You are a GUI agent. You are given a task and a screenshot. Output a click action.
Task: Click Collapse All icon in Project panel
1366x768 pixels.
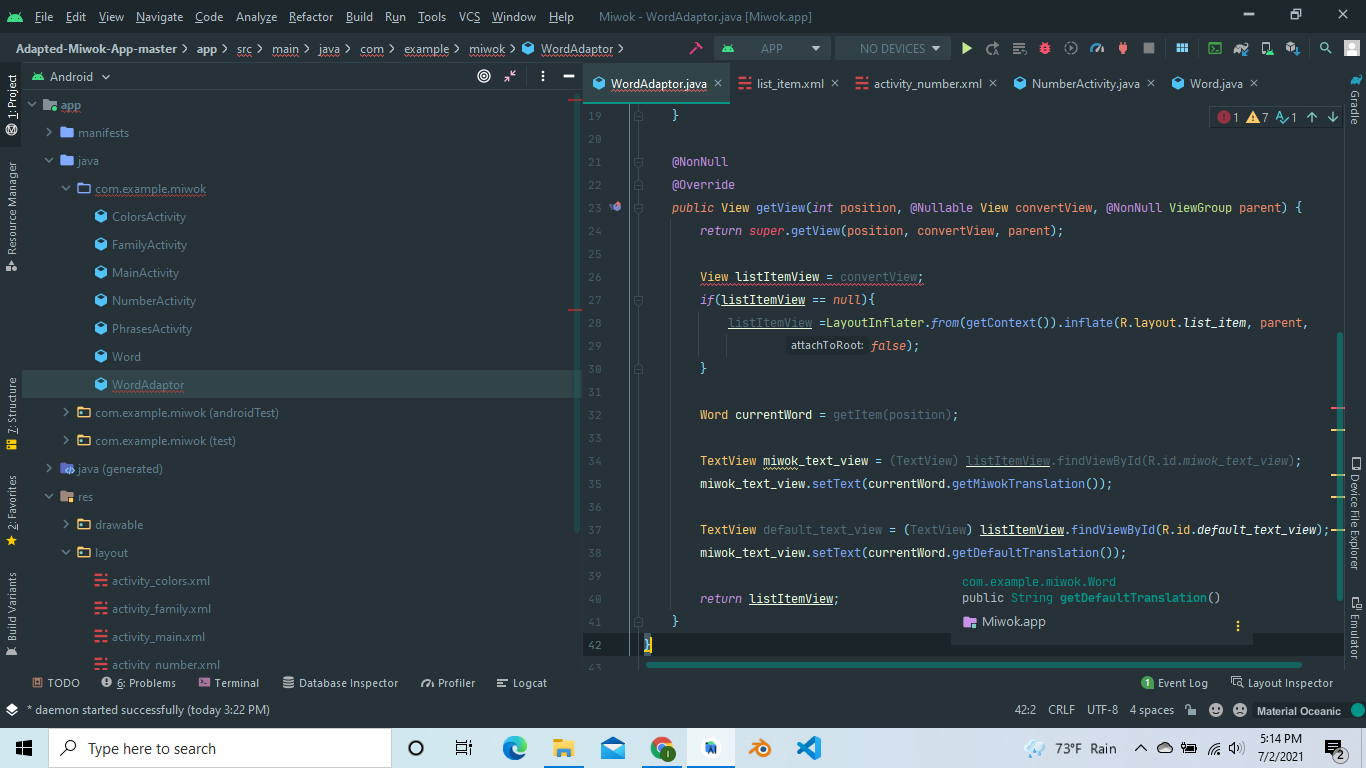[510, 76]
